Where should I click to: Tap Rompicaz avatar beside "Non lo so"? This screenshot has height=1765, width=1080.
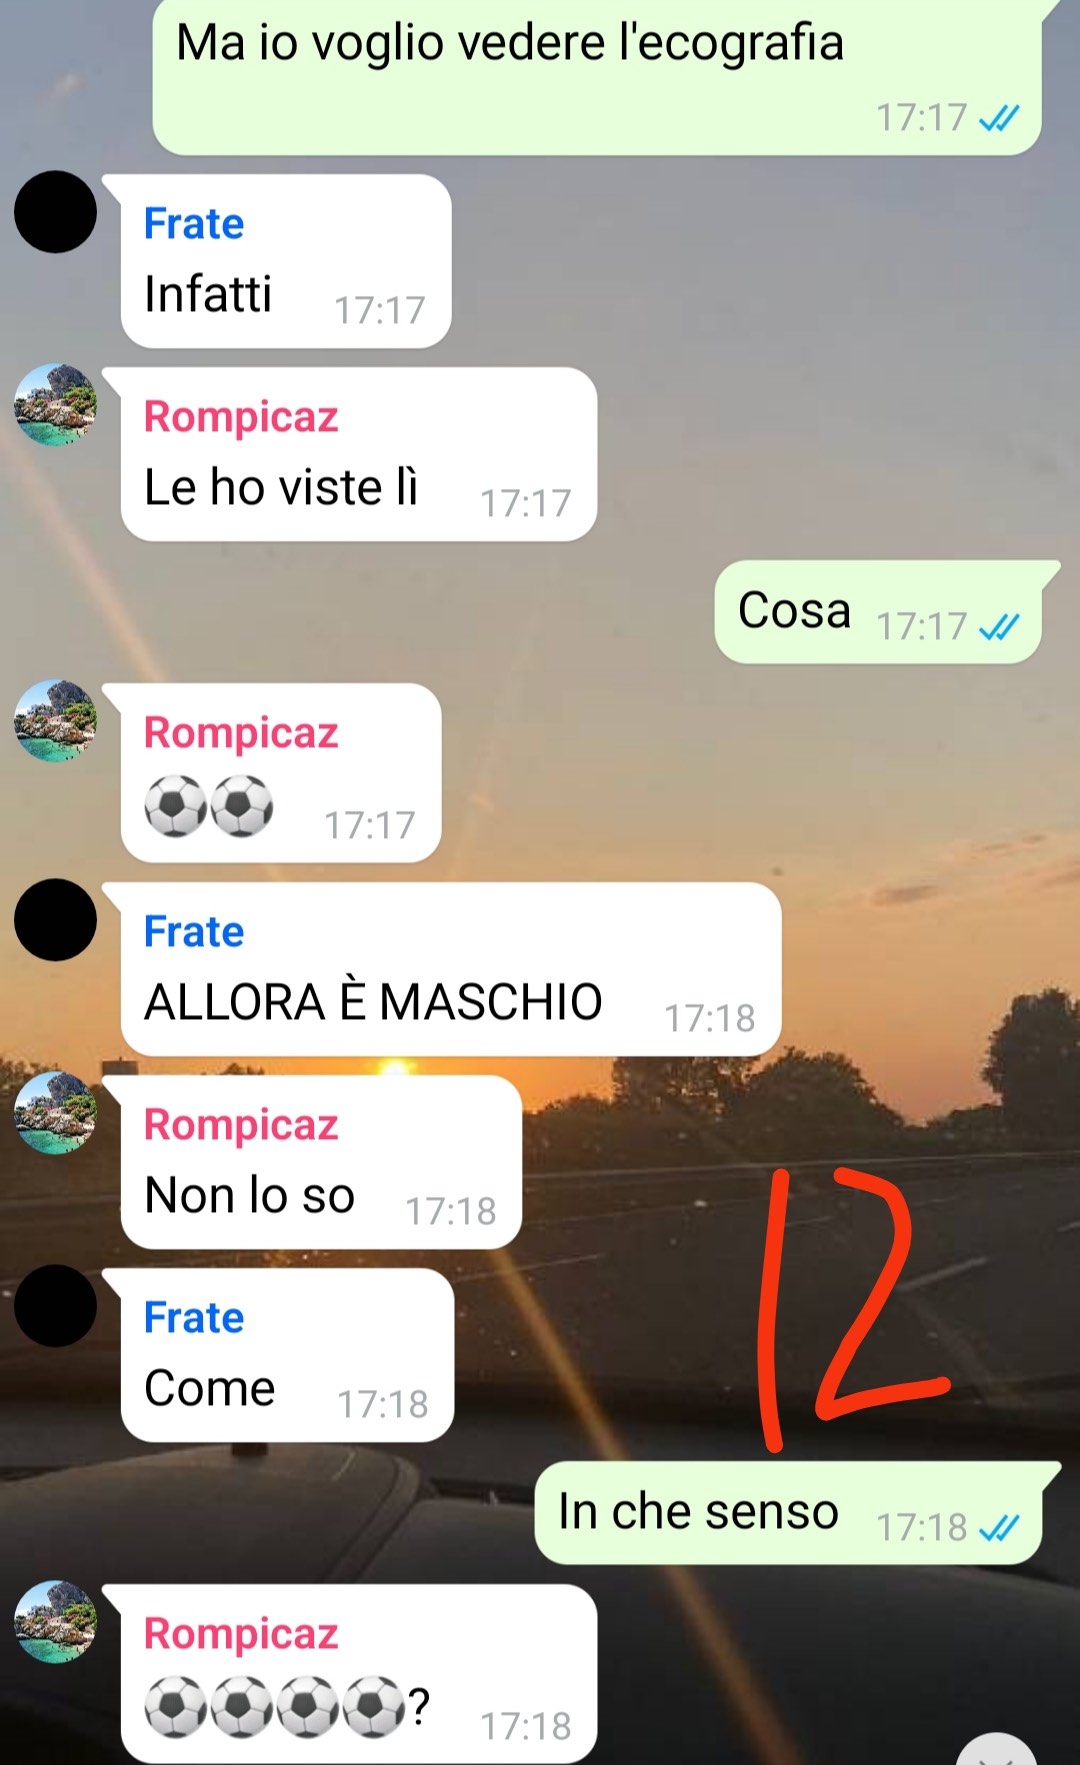[x=55, y=1113]
